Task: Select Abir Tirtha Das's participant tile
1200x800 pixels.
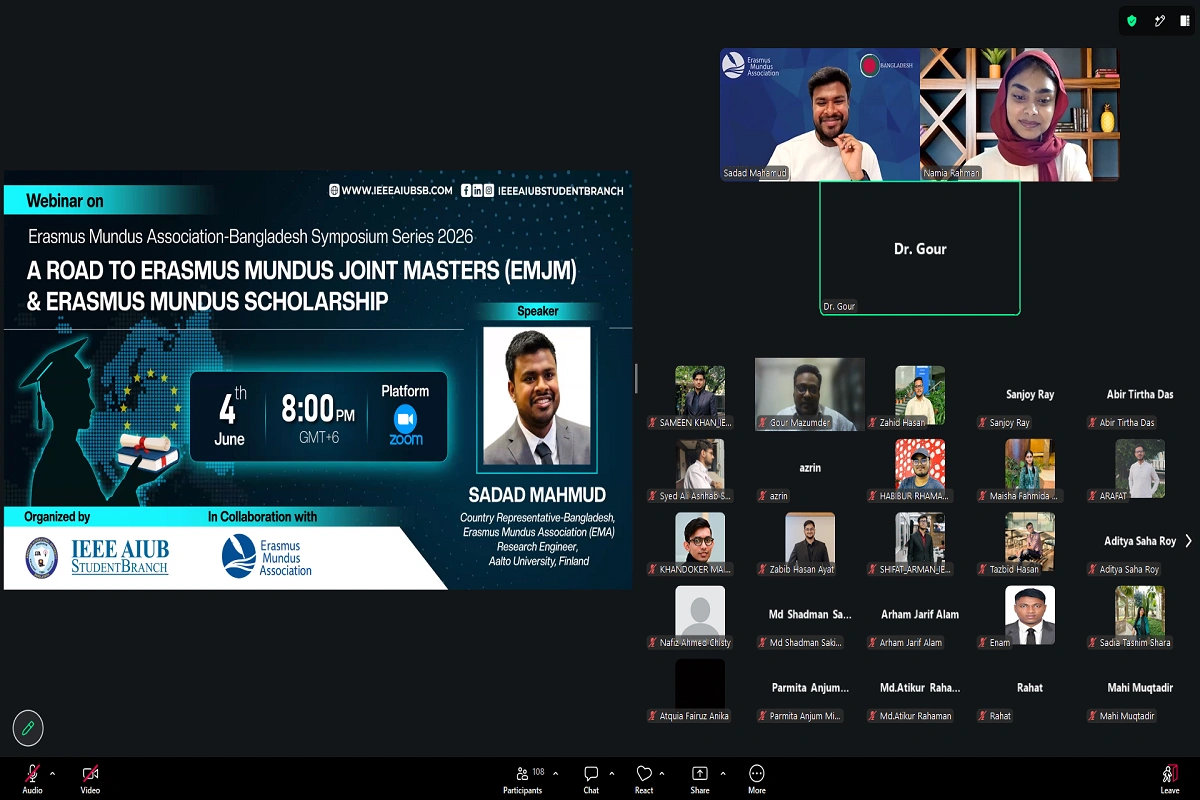Action: (1140, 397)
